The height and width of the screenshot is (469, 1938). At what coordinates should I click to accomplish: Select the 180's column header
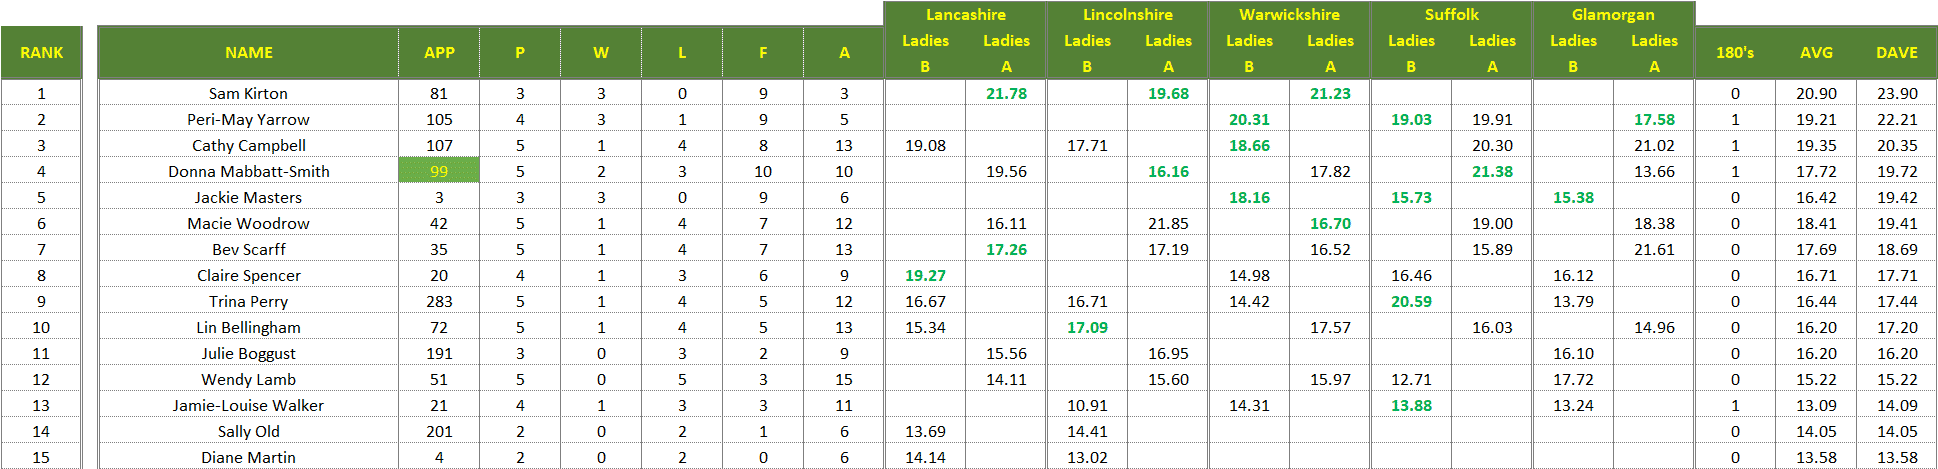pos(1735,53)
